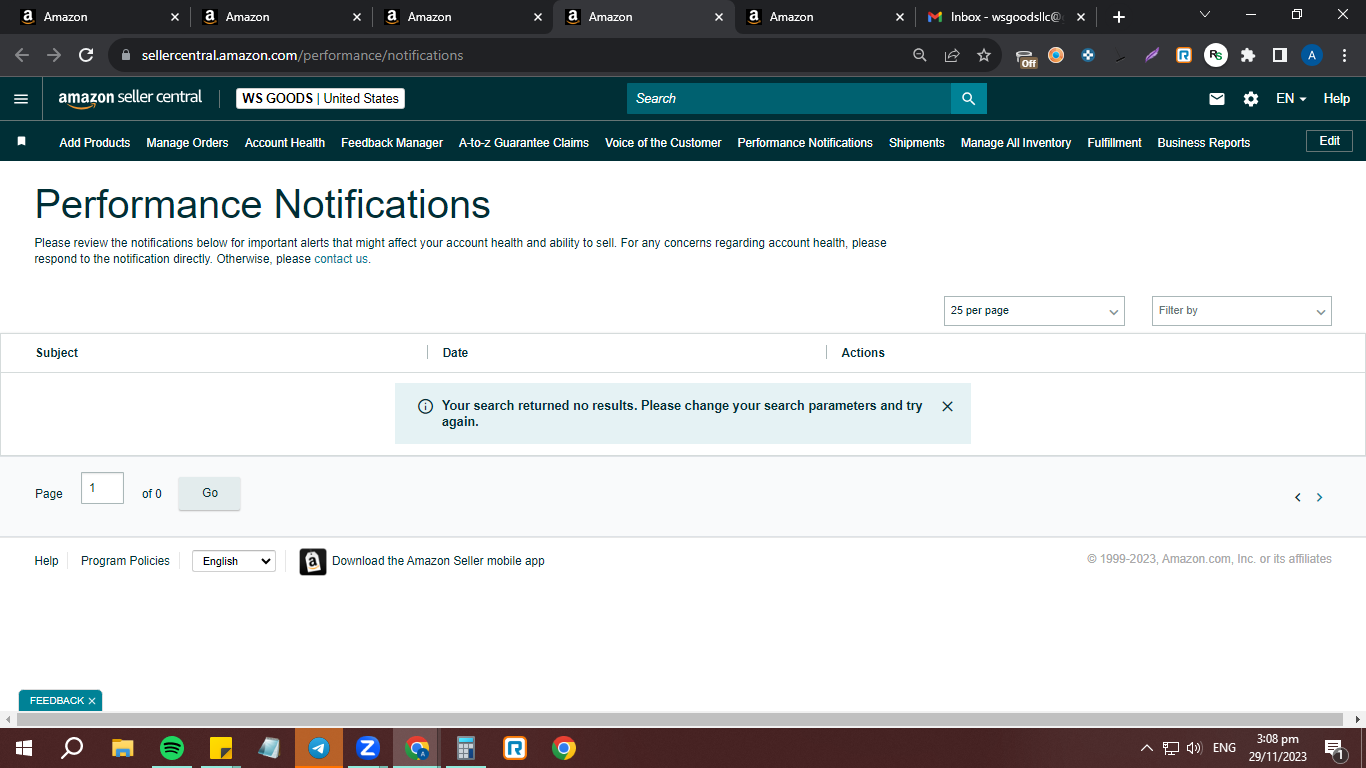The image size is (1366, 768).
Task: Open the Chrome Extensions puzzle icon
Action: pos(1248,55)
